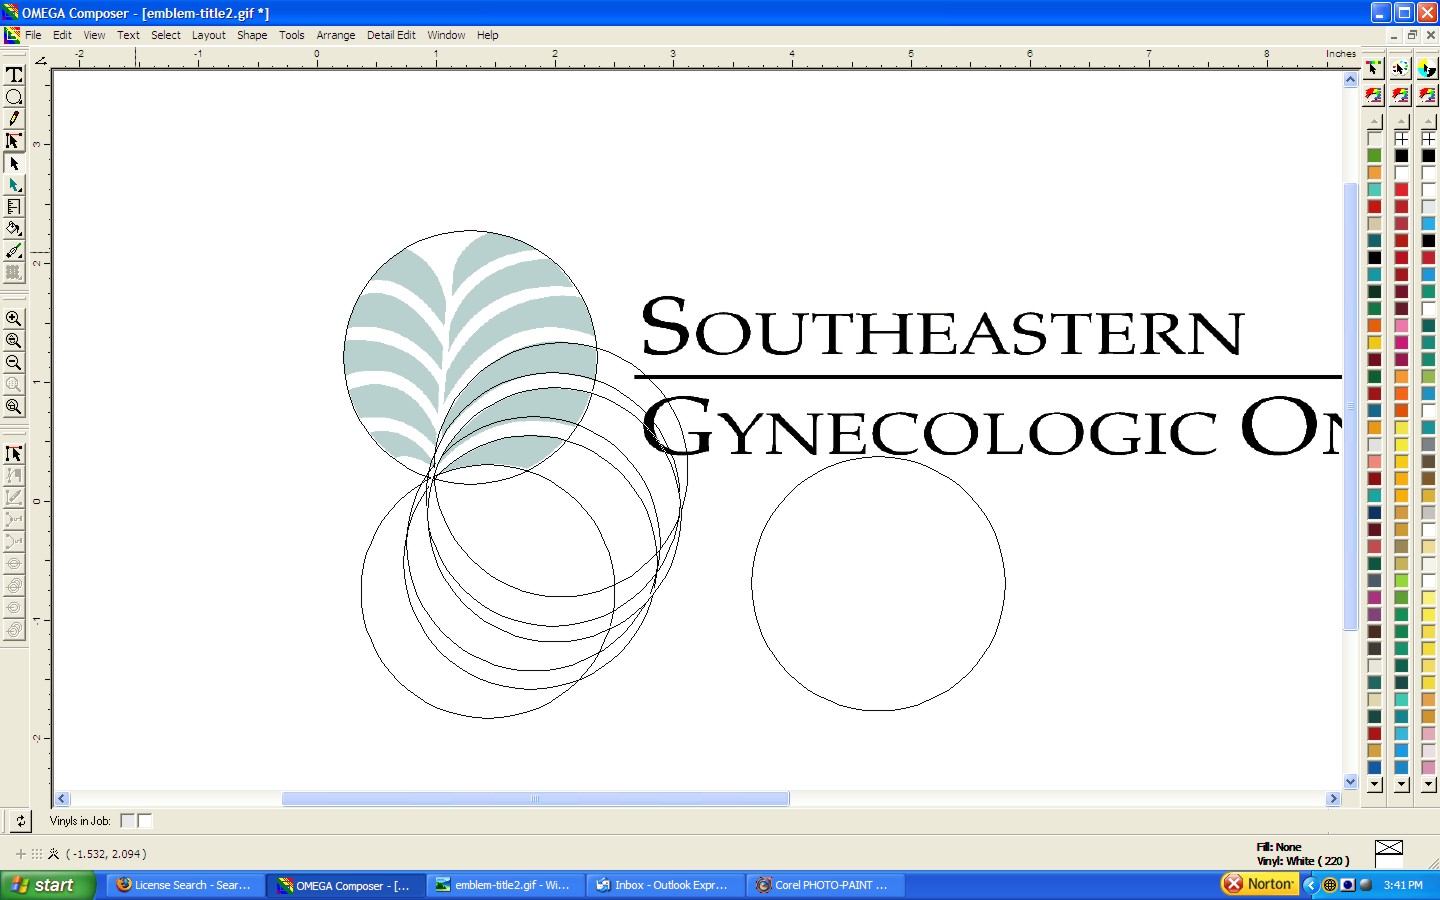
Task: Open the Tools menu
Action: coord(292,35)
